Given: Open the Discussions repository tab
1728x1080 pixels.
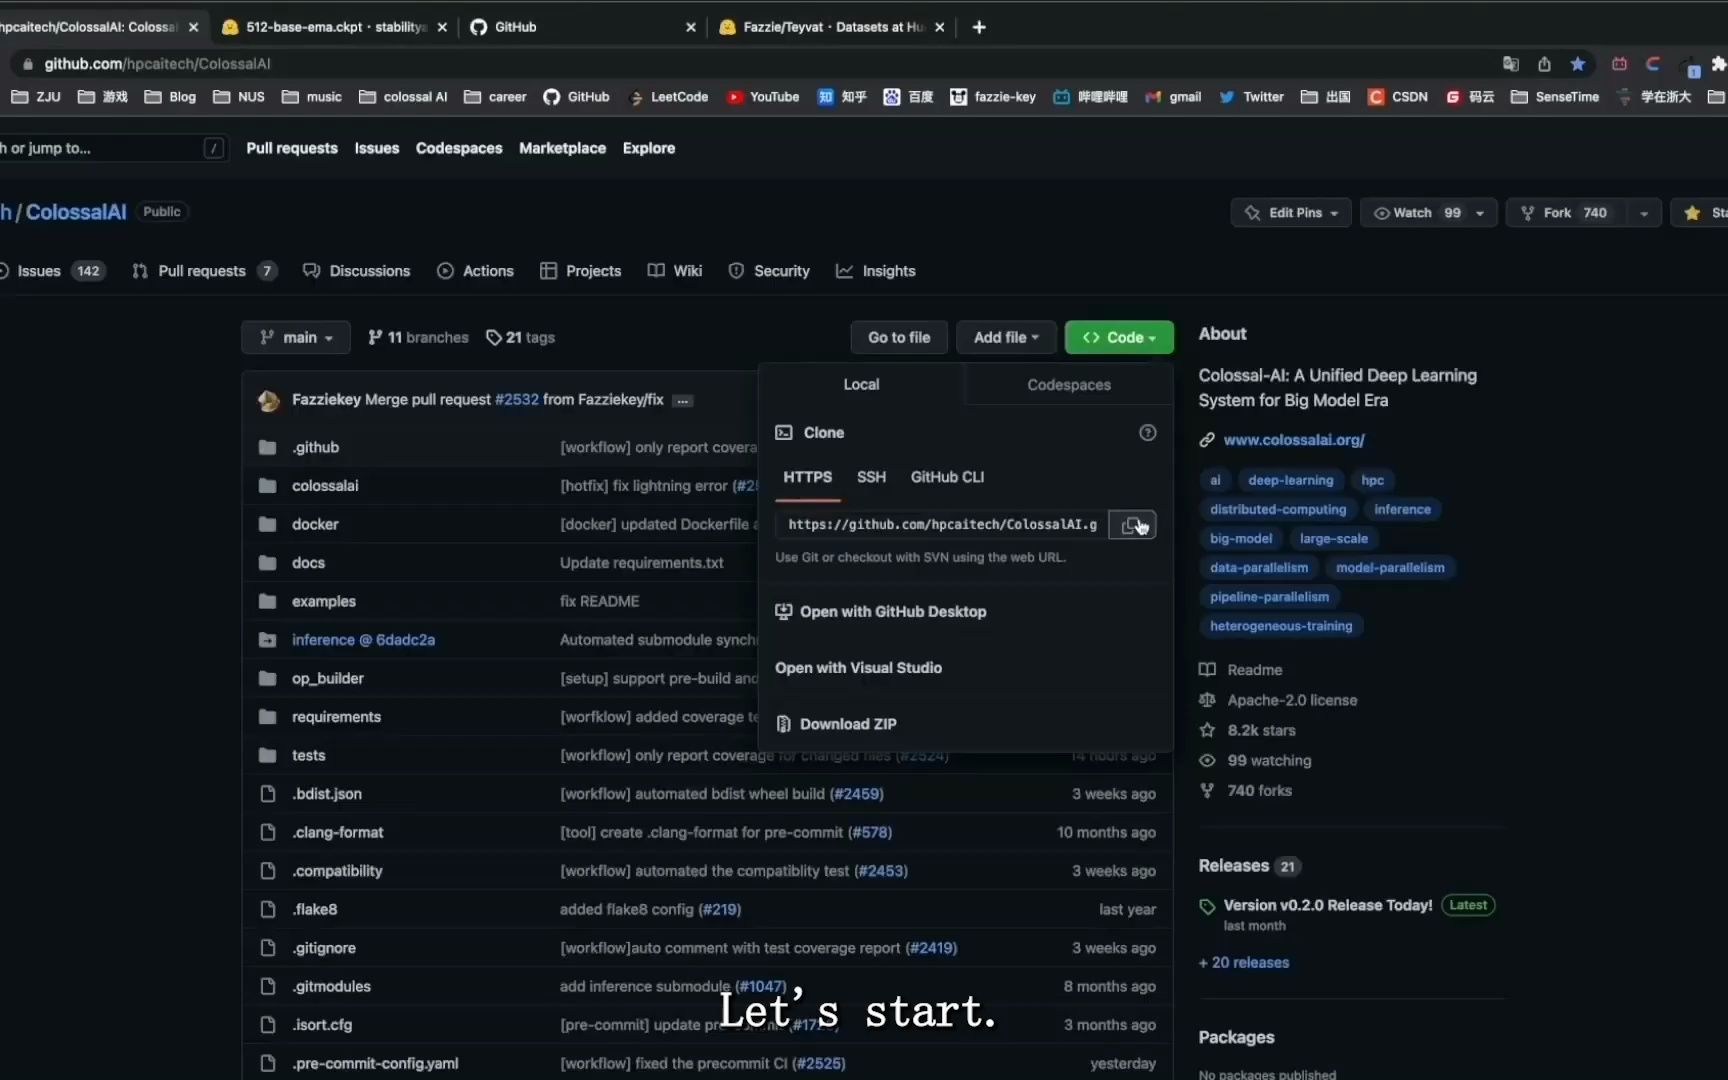Looking at the screenshot, I should click(357, 271).
